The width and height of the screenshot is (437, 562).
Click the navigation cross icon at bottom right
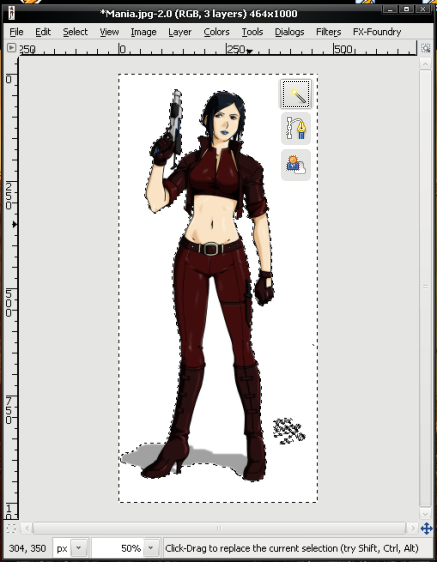426,528
